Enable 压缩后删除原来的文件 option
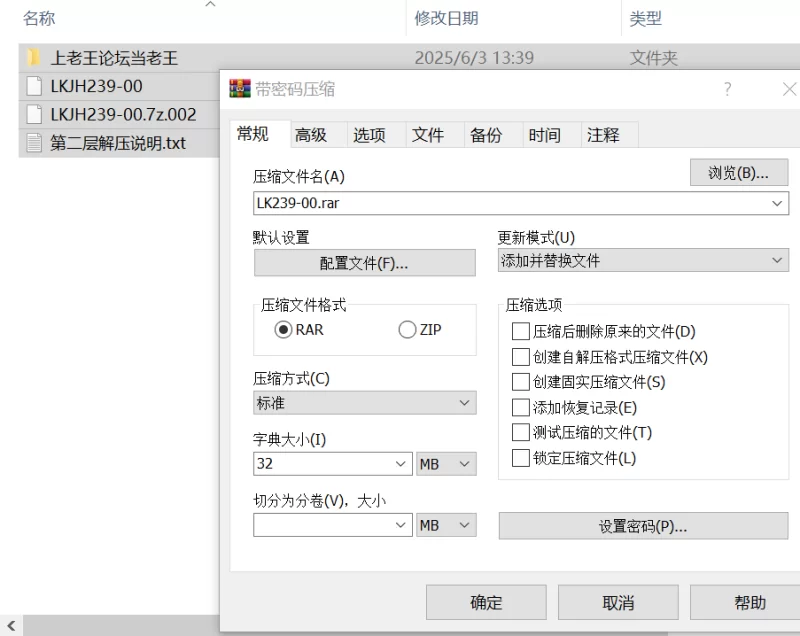The width and height of the screenshot is (800, 636). click(520, 332)
